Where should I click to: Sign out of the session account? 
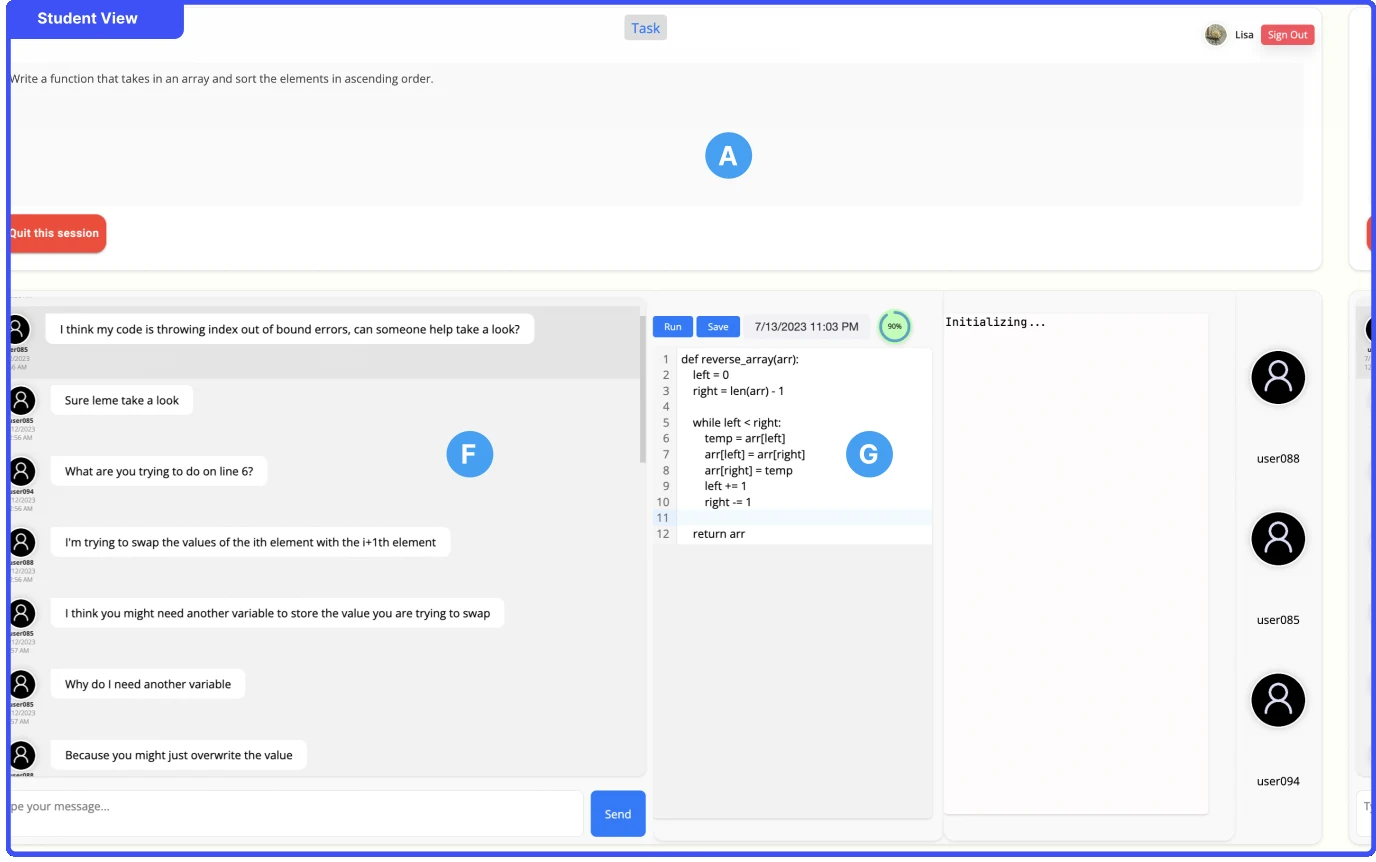pyautogui.click(x=1287, y=35)
